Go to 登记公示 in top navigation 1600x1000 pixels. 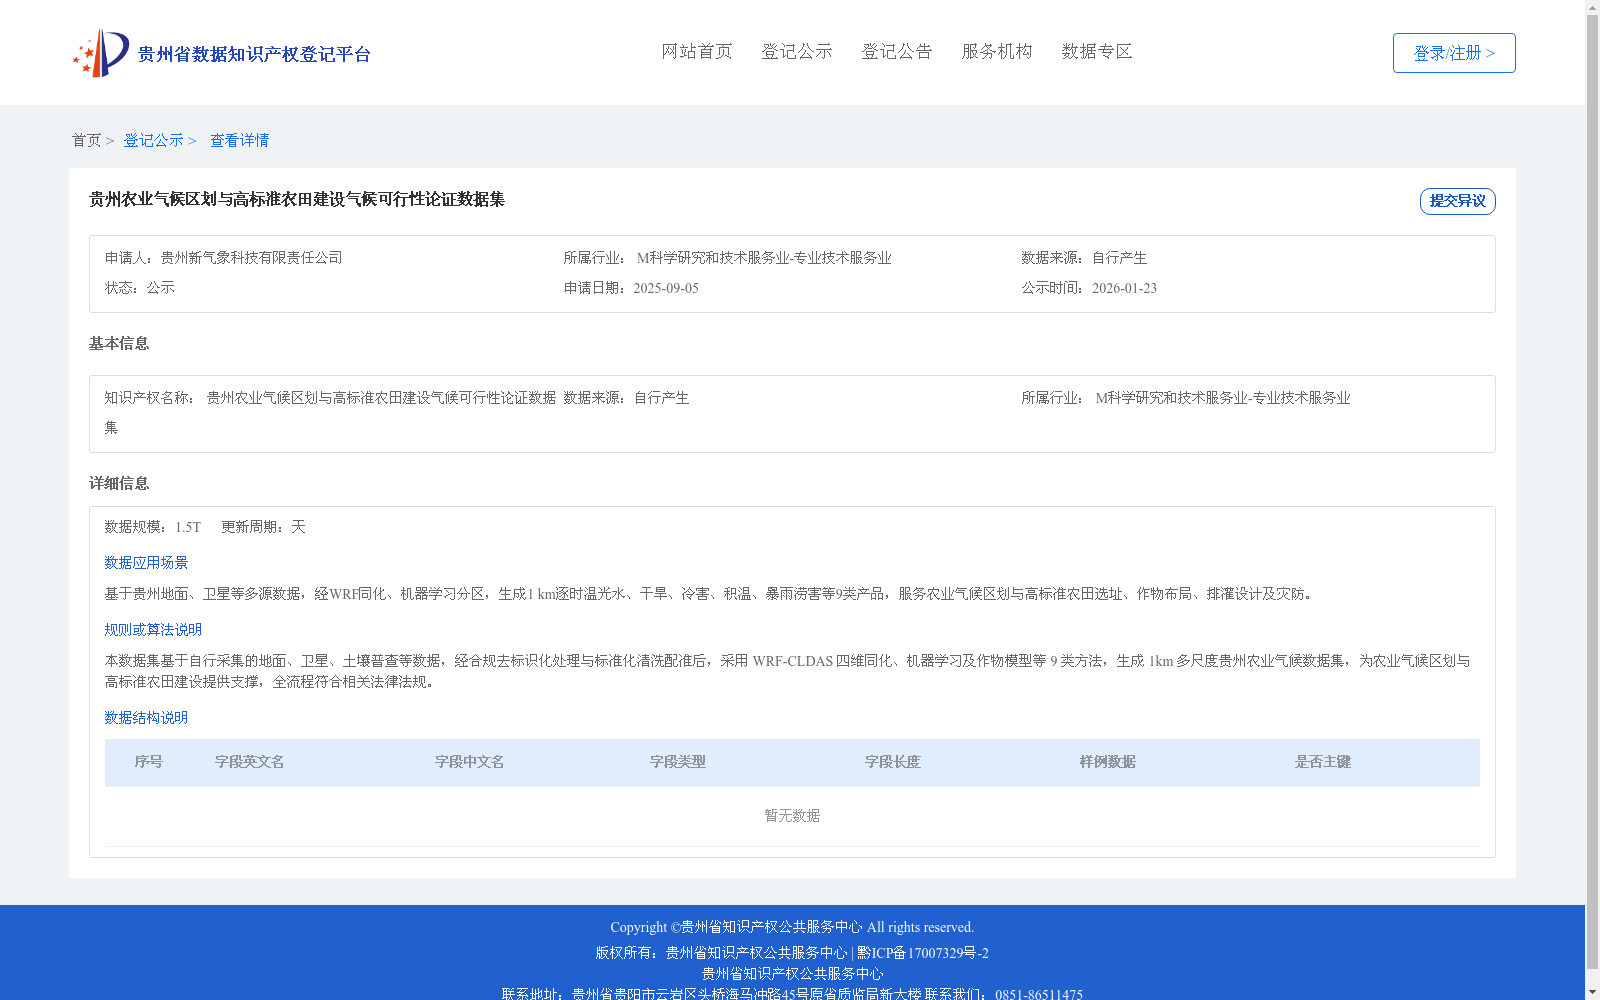797,52
